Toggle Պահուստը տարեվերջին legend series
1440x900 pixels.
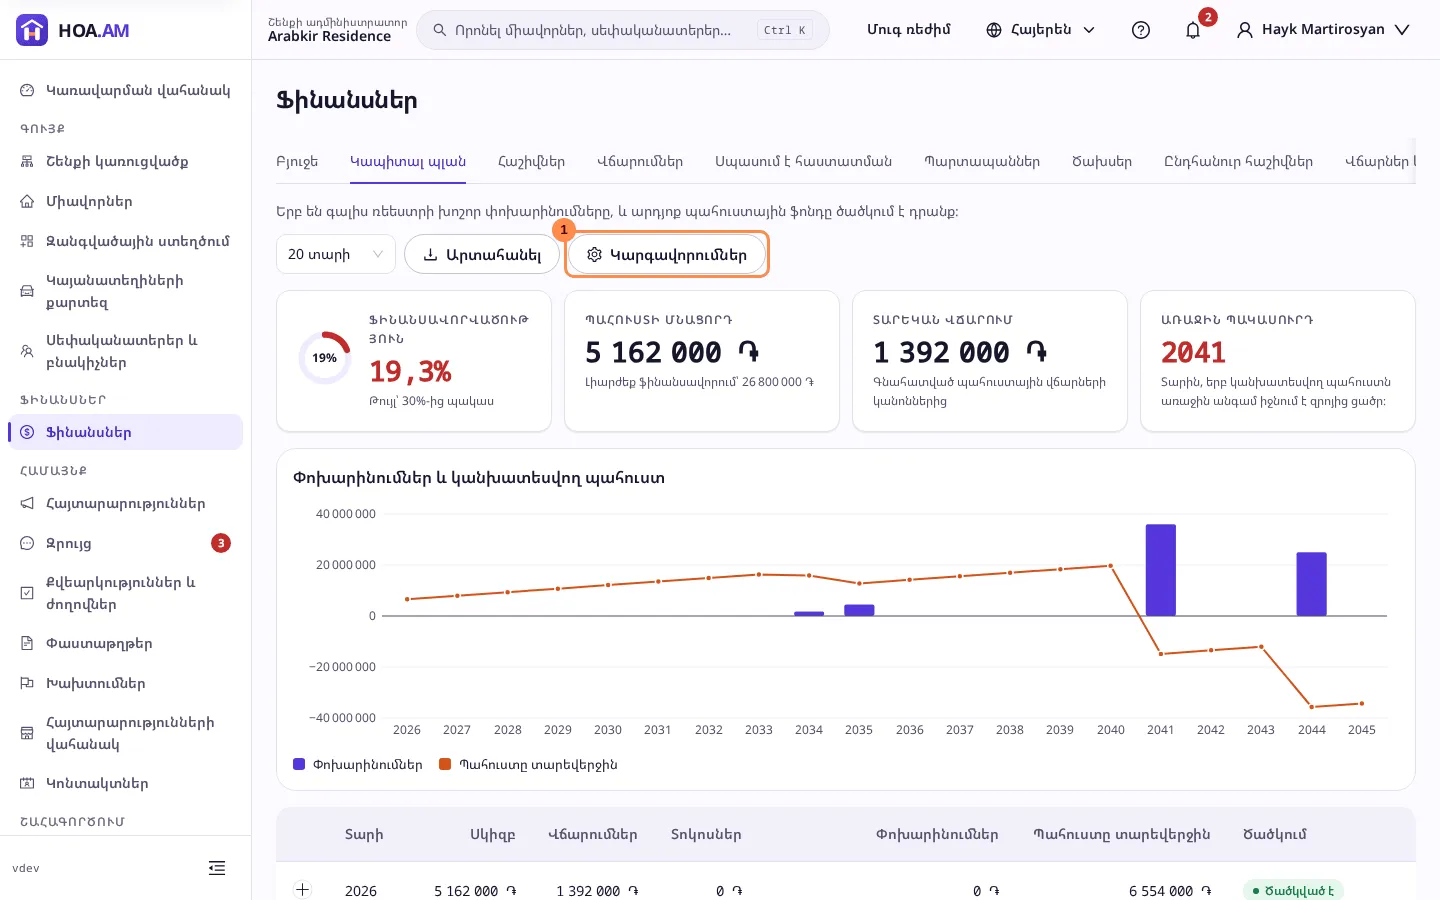coord(528,764)
